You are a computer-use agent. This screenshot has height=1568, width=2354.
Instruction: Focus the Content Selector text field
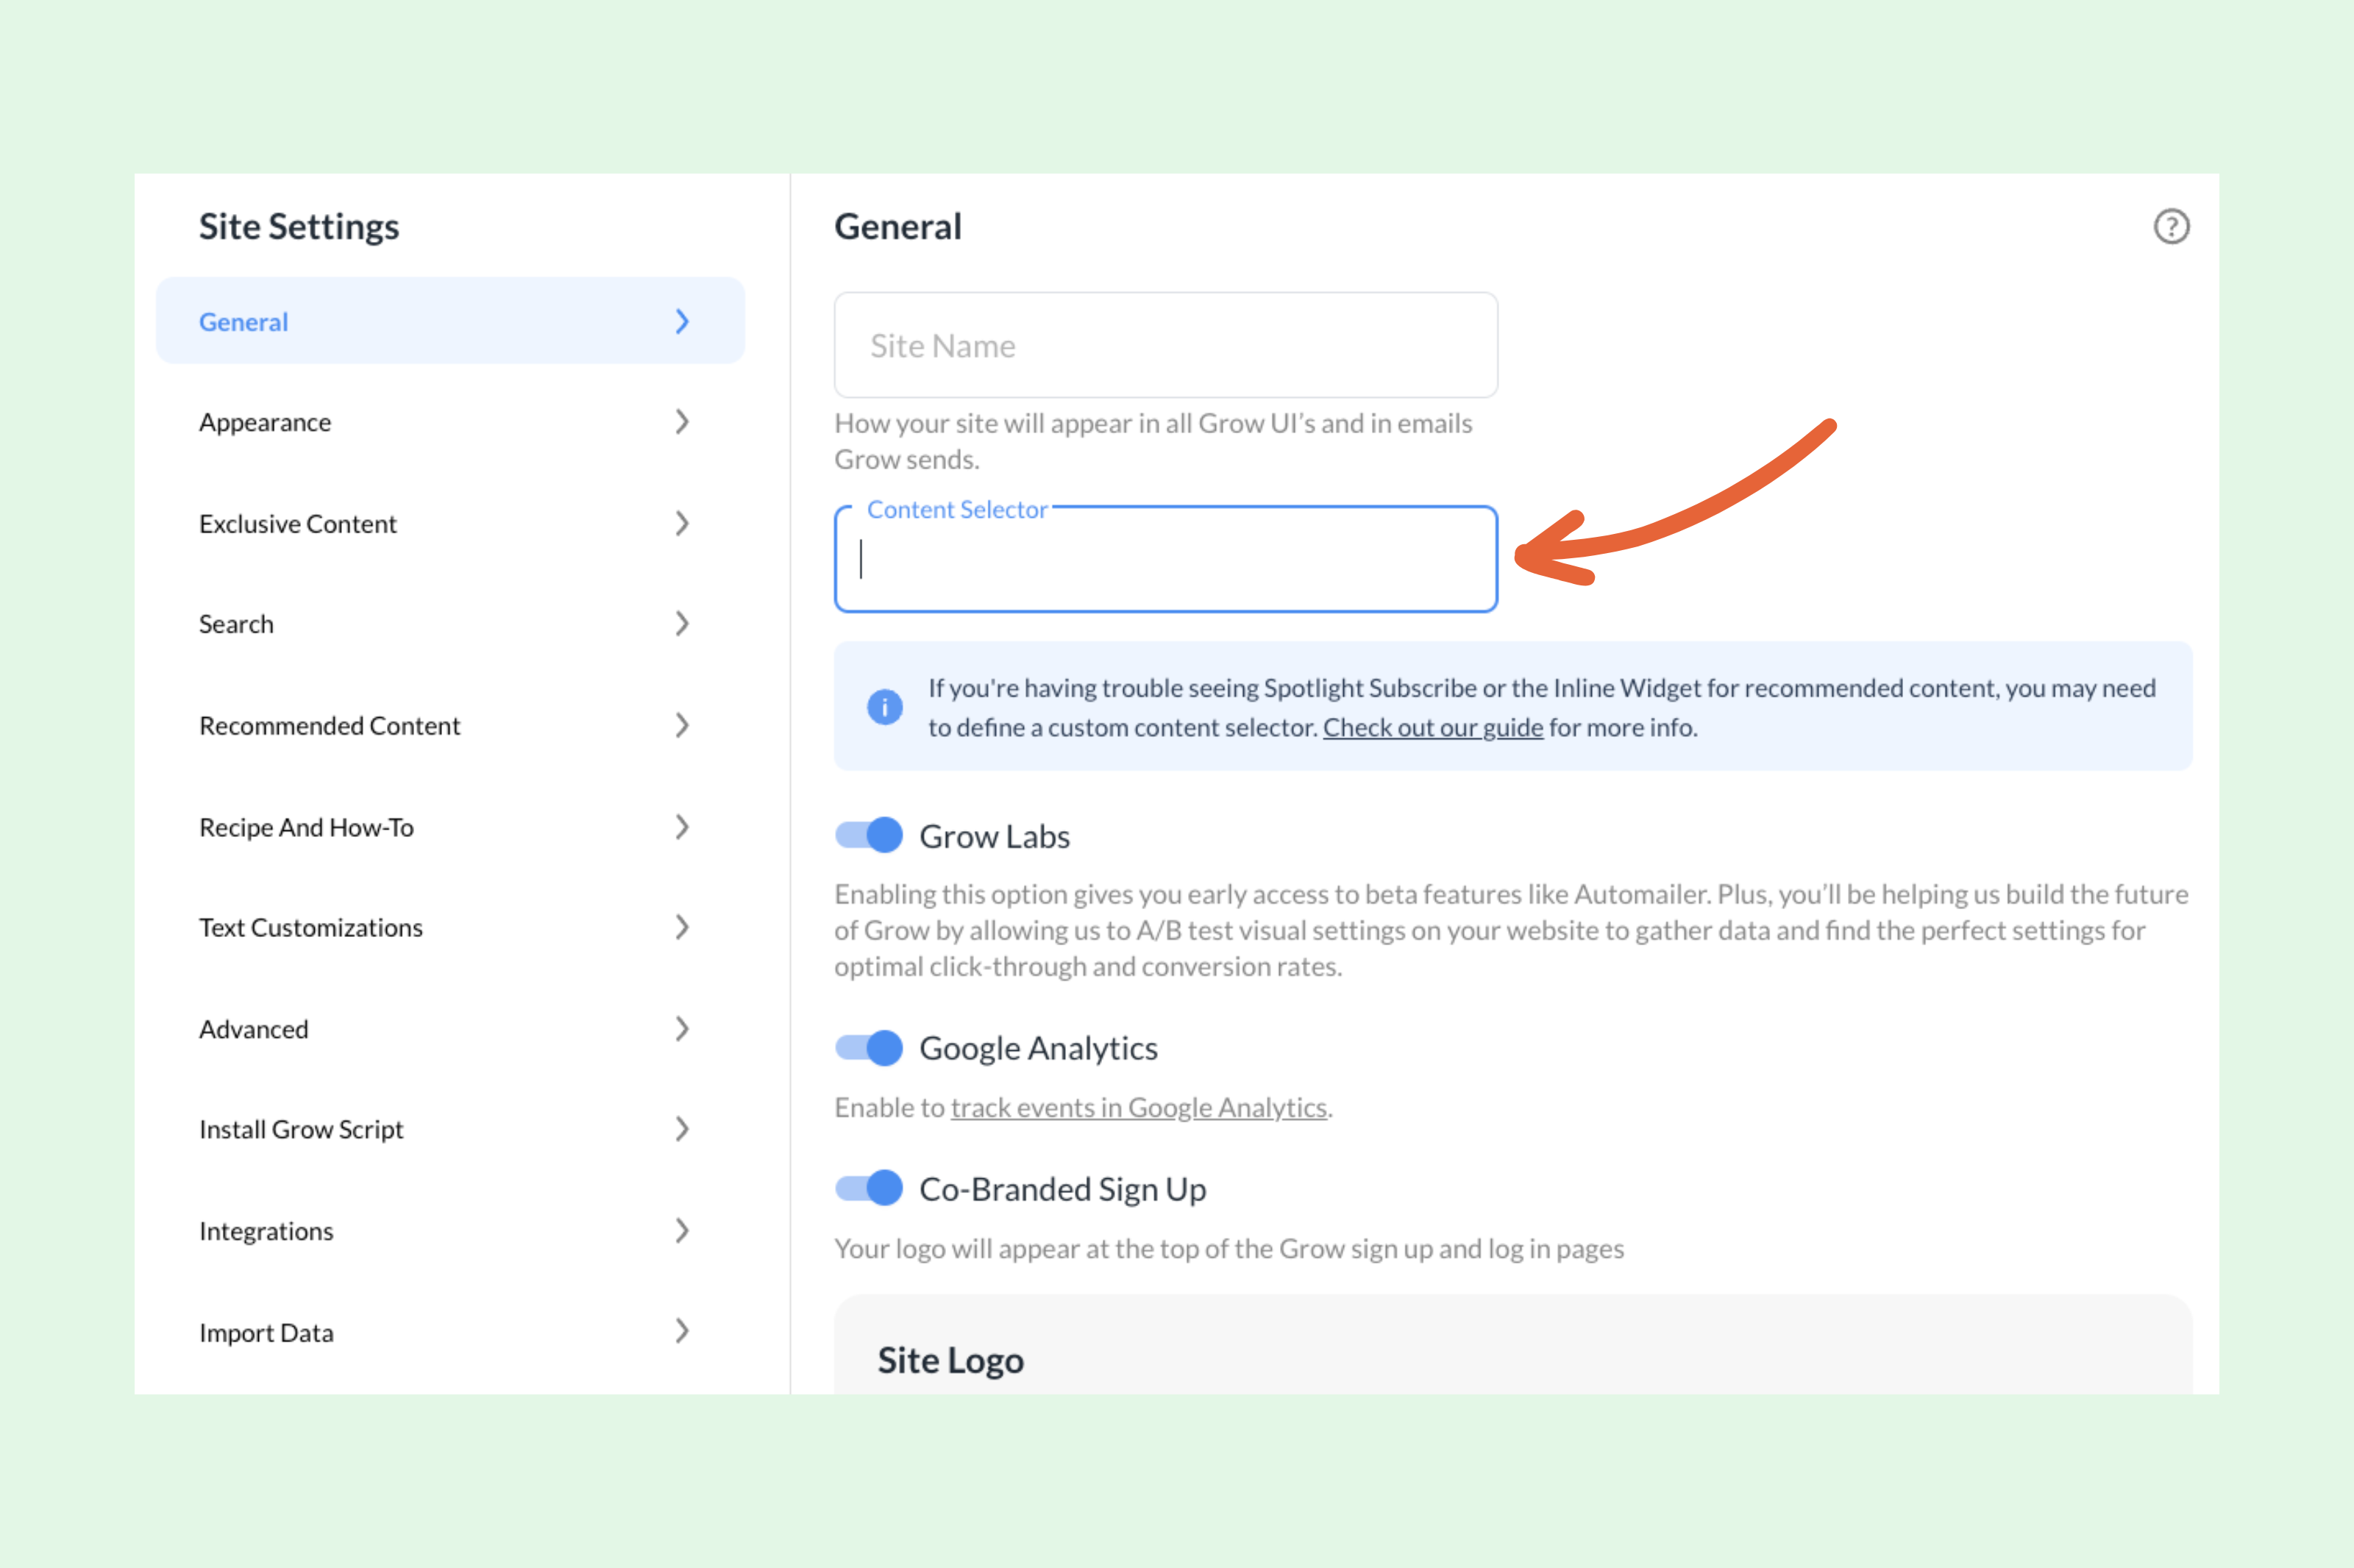(1165, 560)
